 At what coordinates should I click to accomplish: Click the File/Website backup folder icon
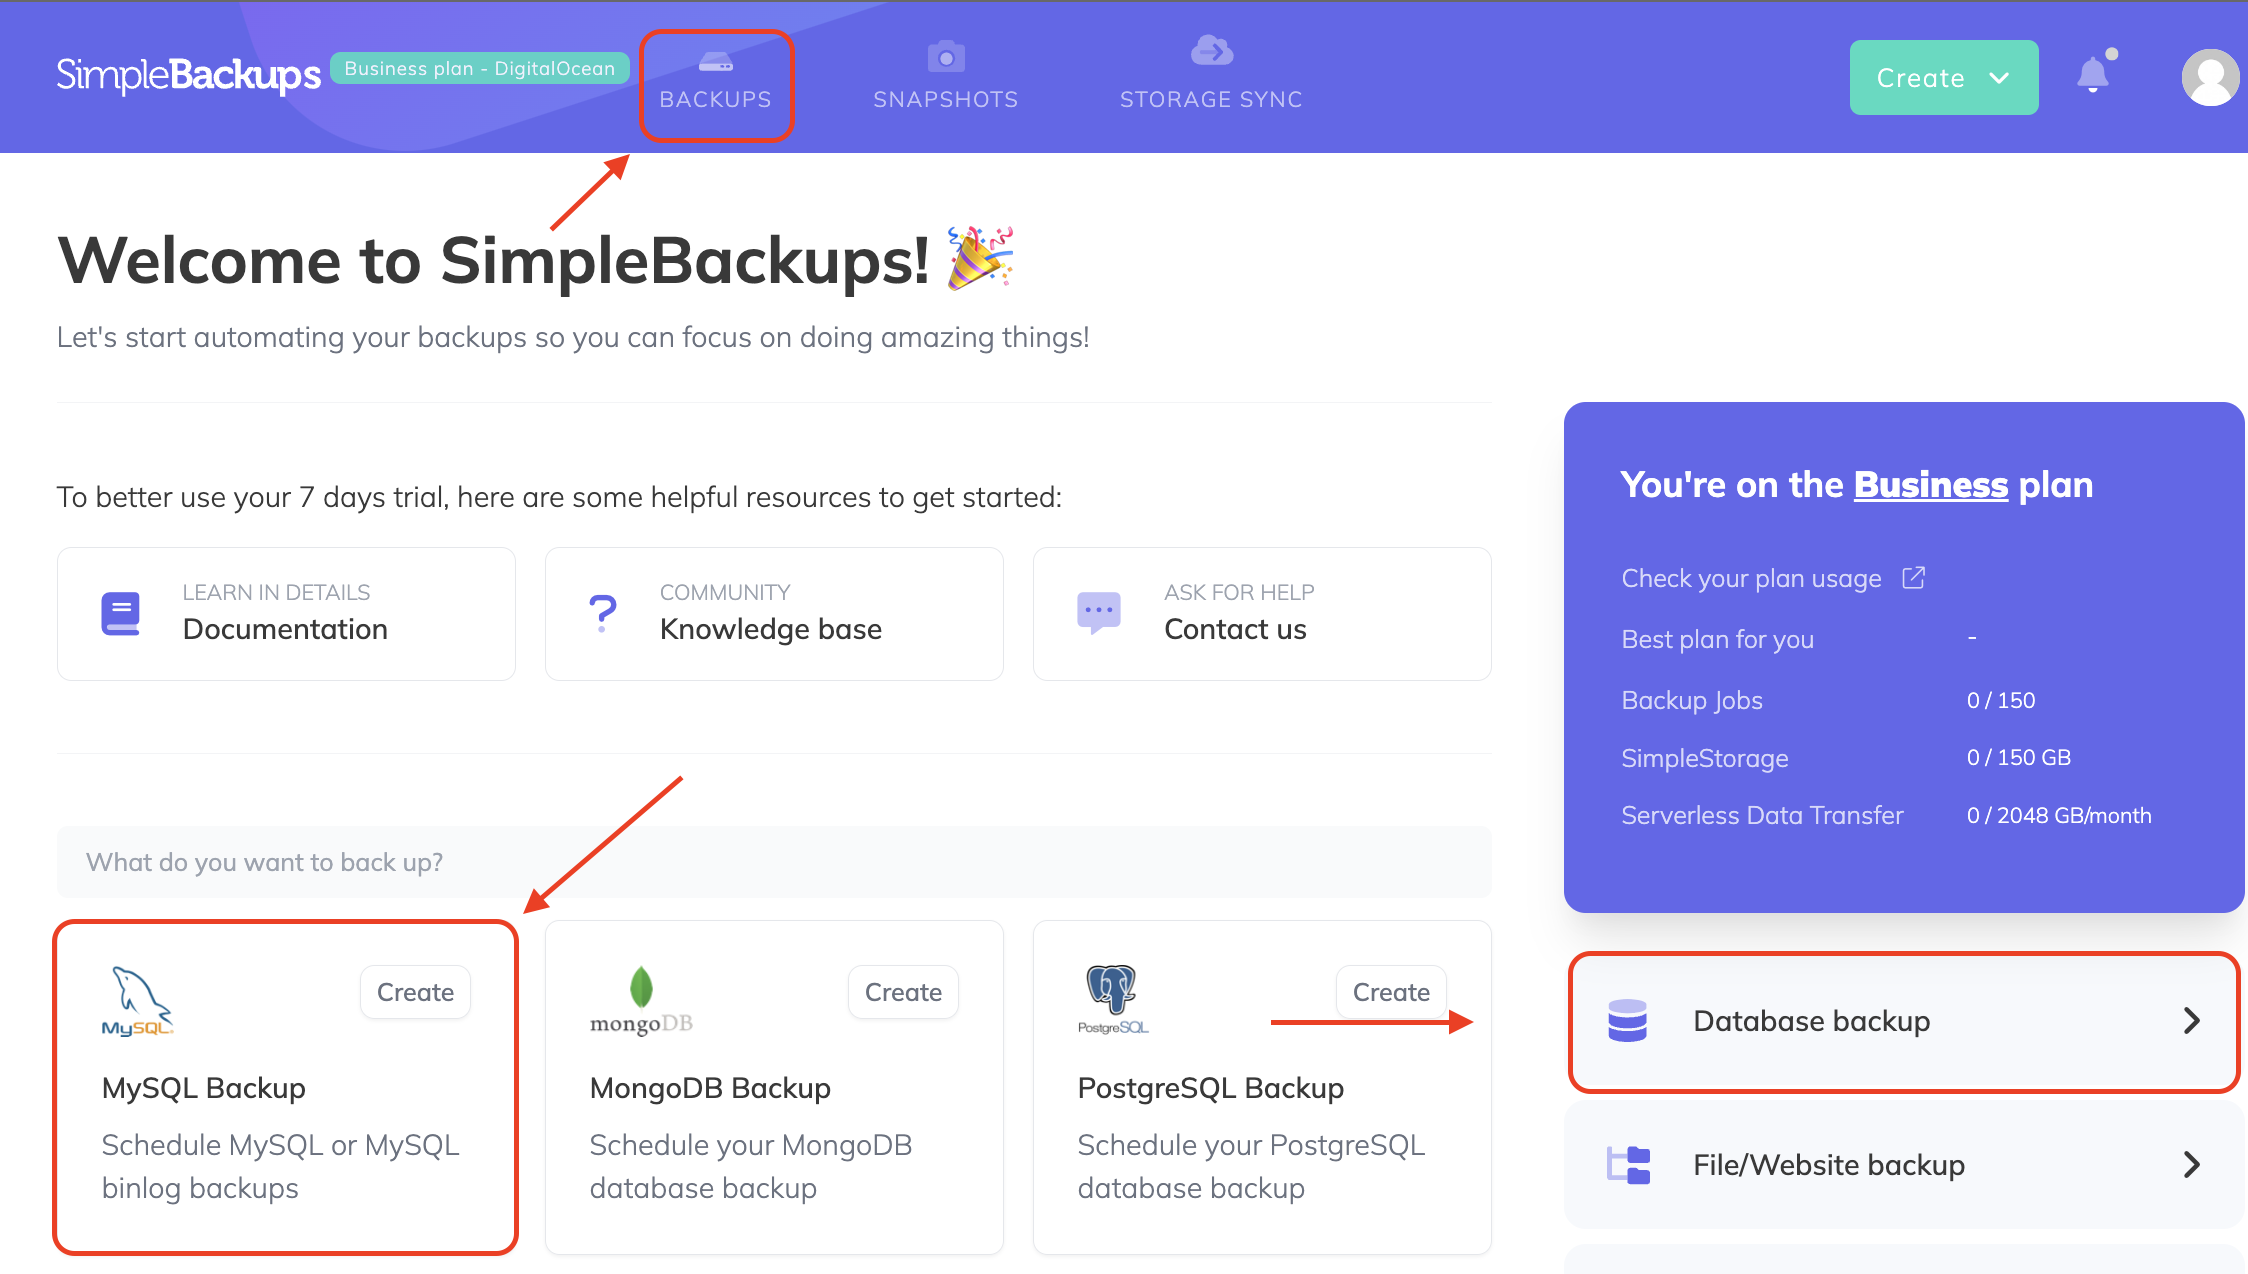coord(1628,1165)
